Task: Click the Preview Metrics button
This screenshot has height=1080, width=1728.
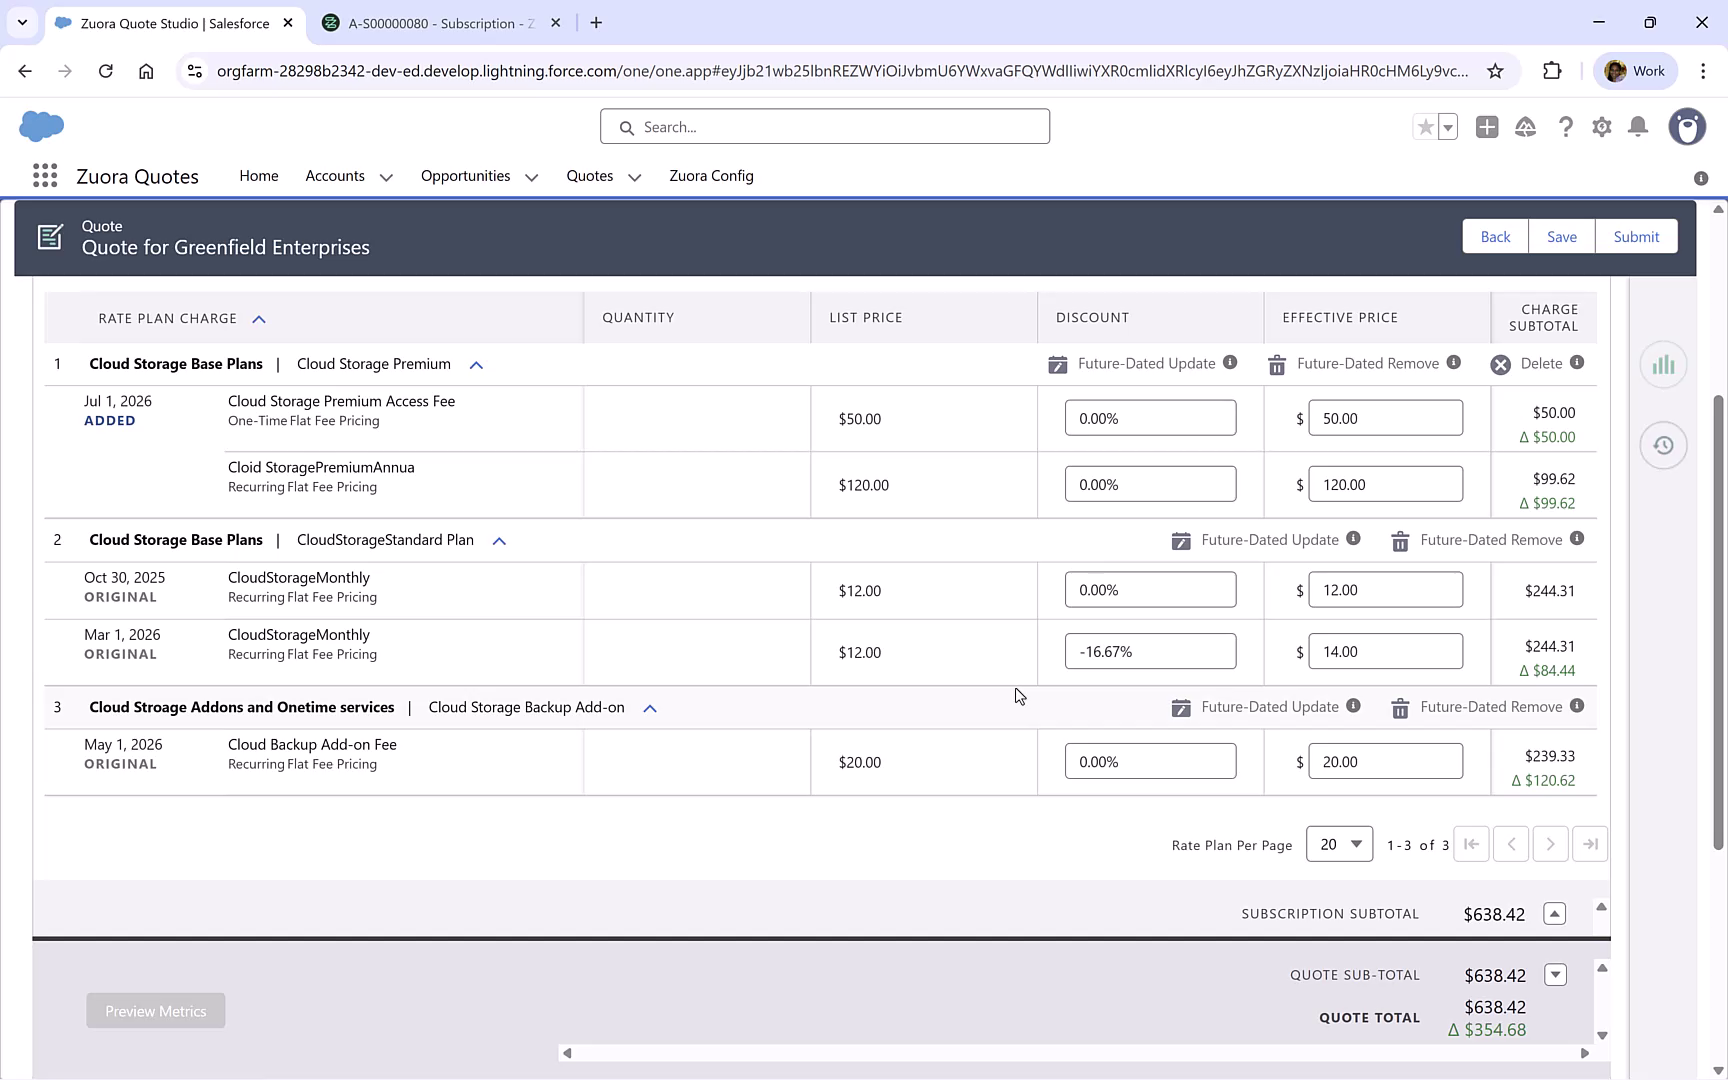Action: pos(155,1010)
